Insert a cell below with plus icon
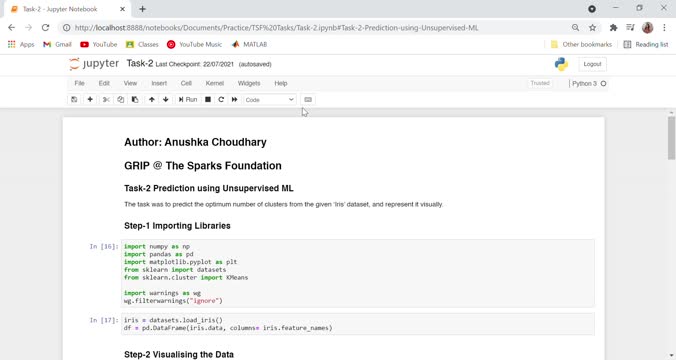676x360 pixels. pos(90,100)
